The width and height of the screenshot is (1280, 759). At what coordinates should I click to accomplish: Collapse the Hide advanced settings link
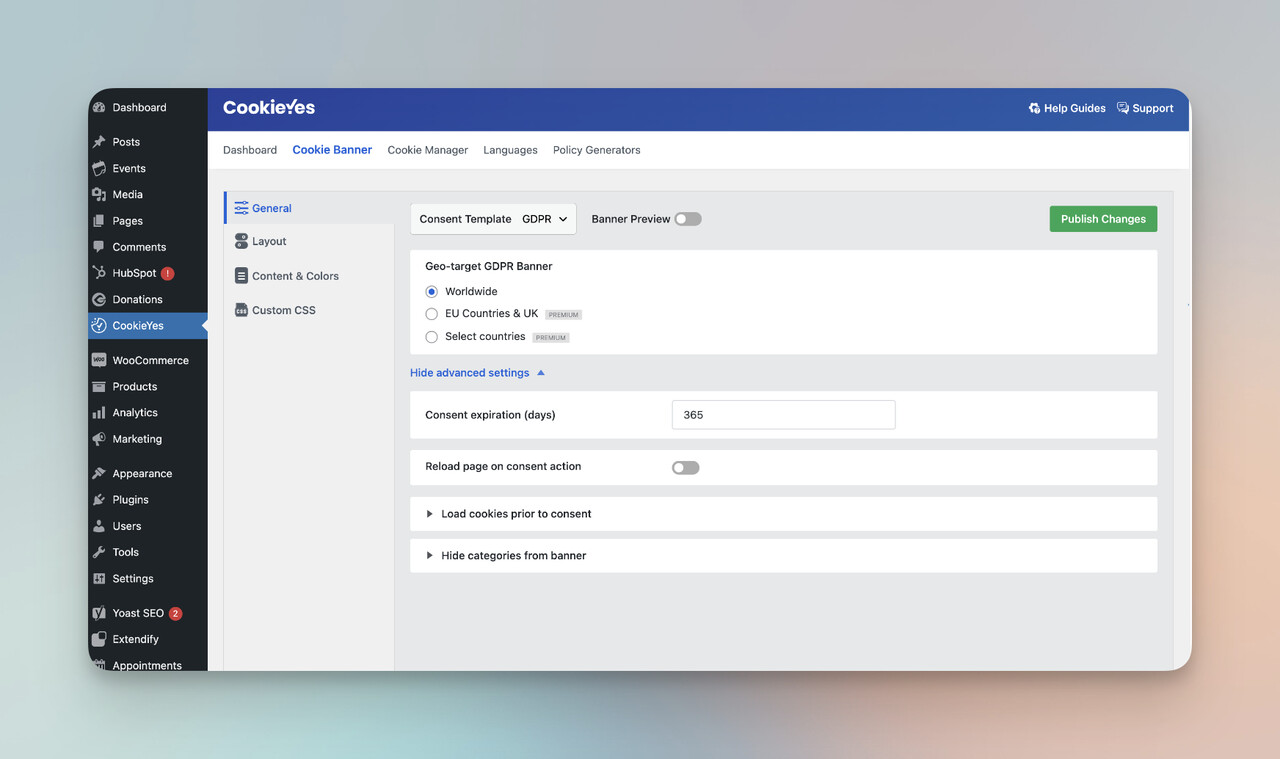(x=477, y=373)
